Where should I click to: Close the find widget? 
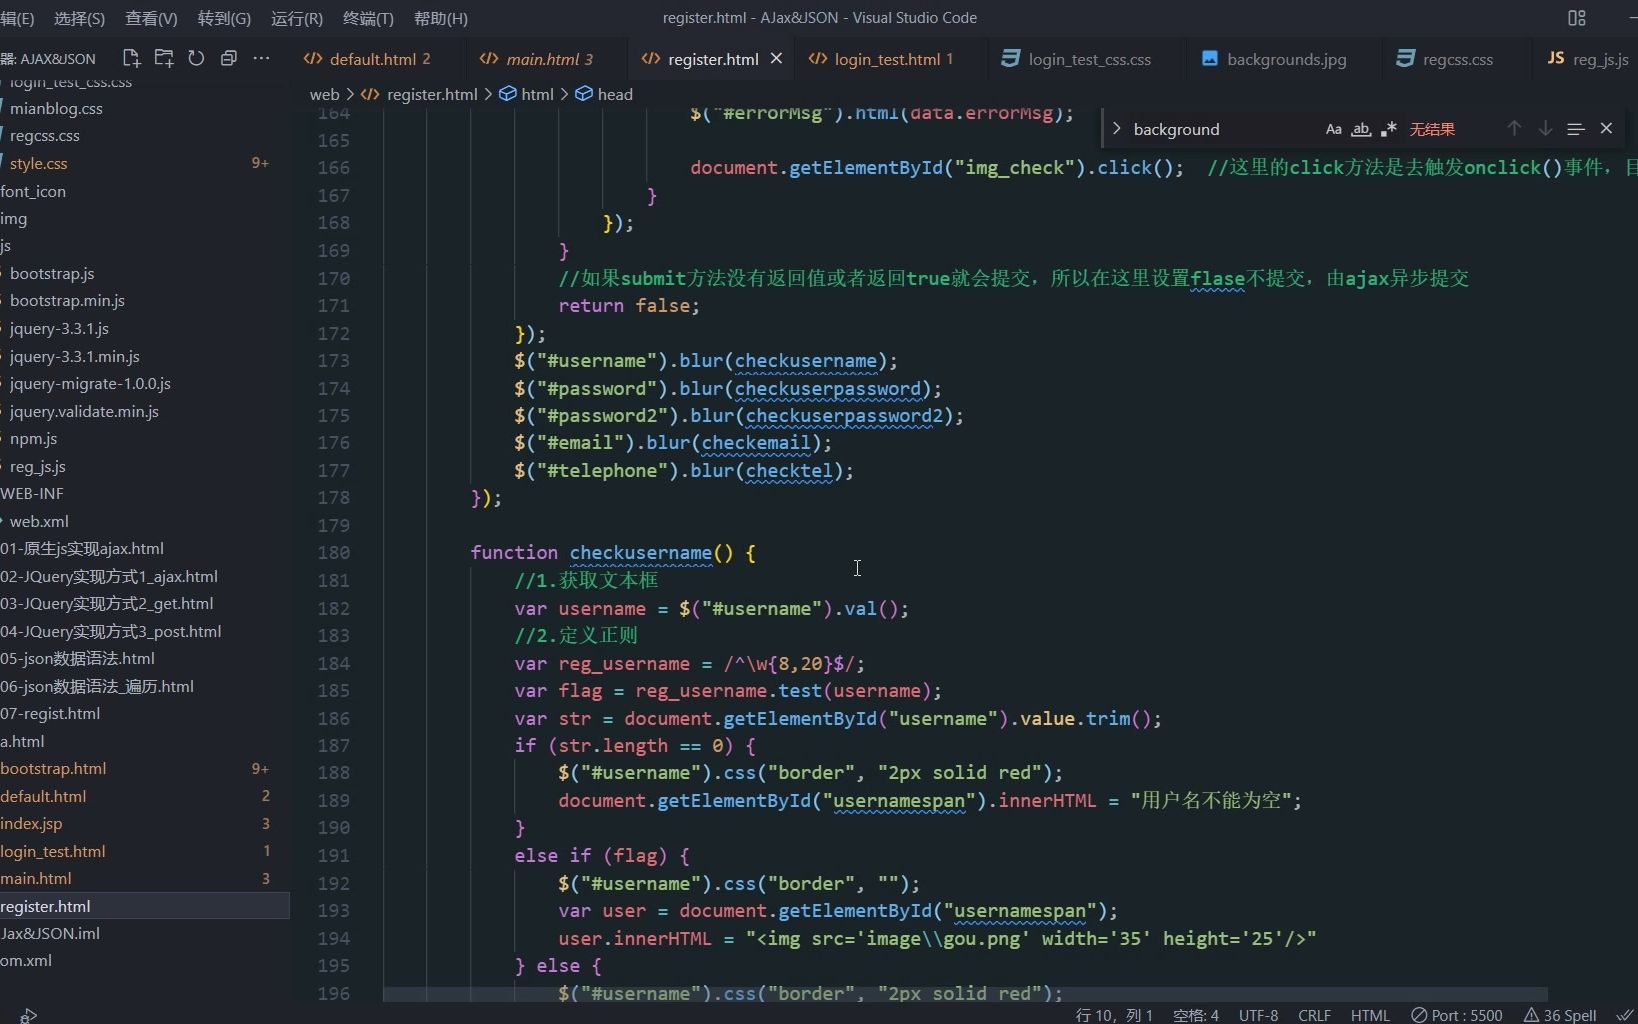pyautogui.click(x=1606, y=129)
